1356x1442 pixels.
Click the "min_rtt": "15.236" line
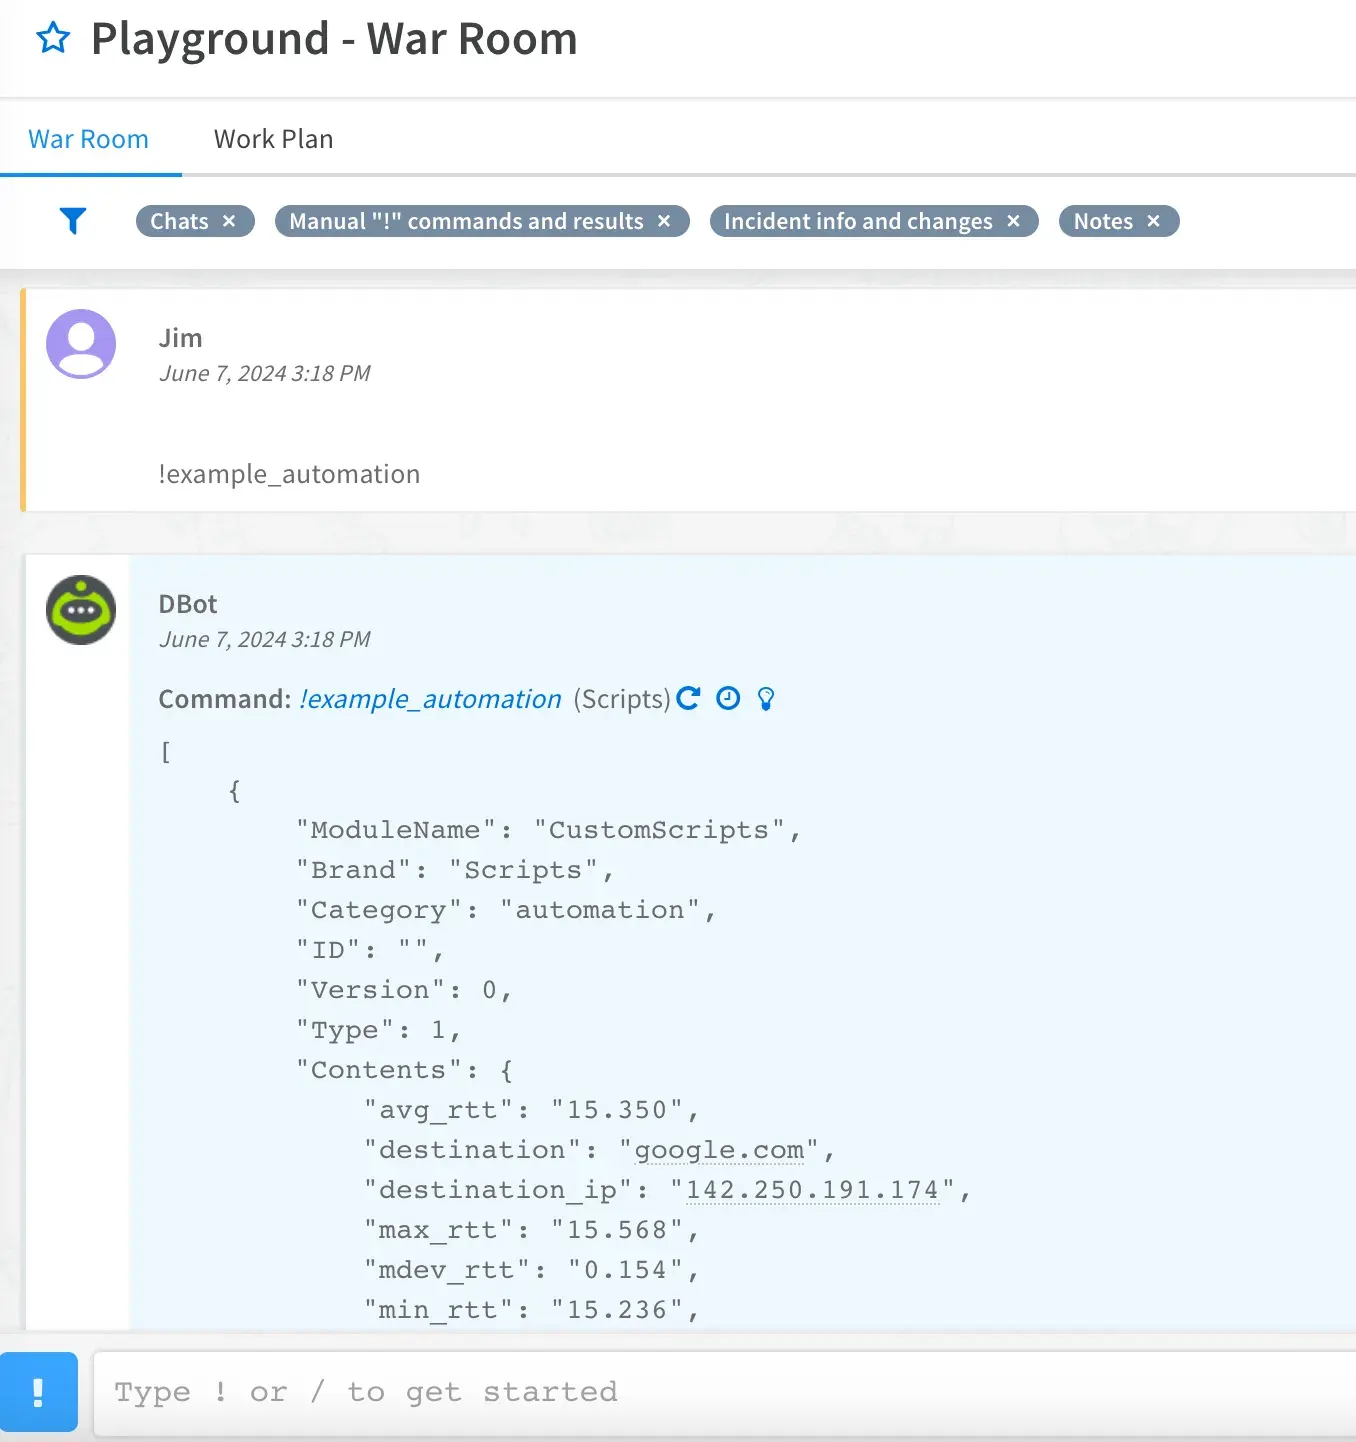tap(531, 1310)
